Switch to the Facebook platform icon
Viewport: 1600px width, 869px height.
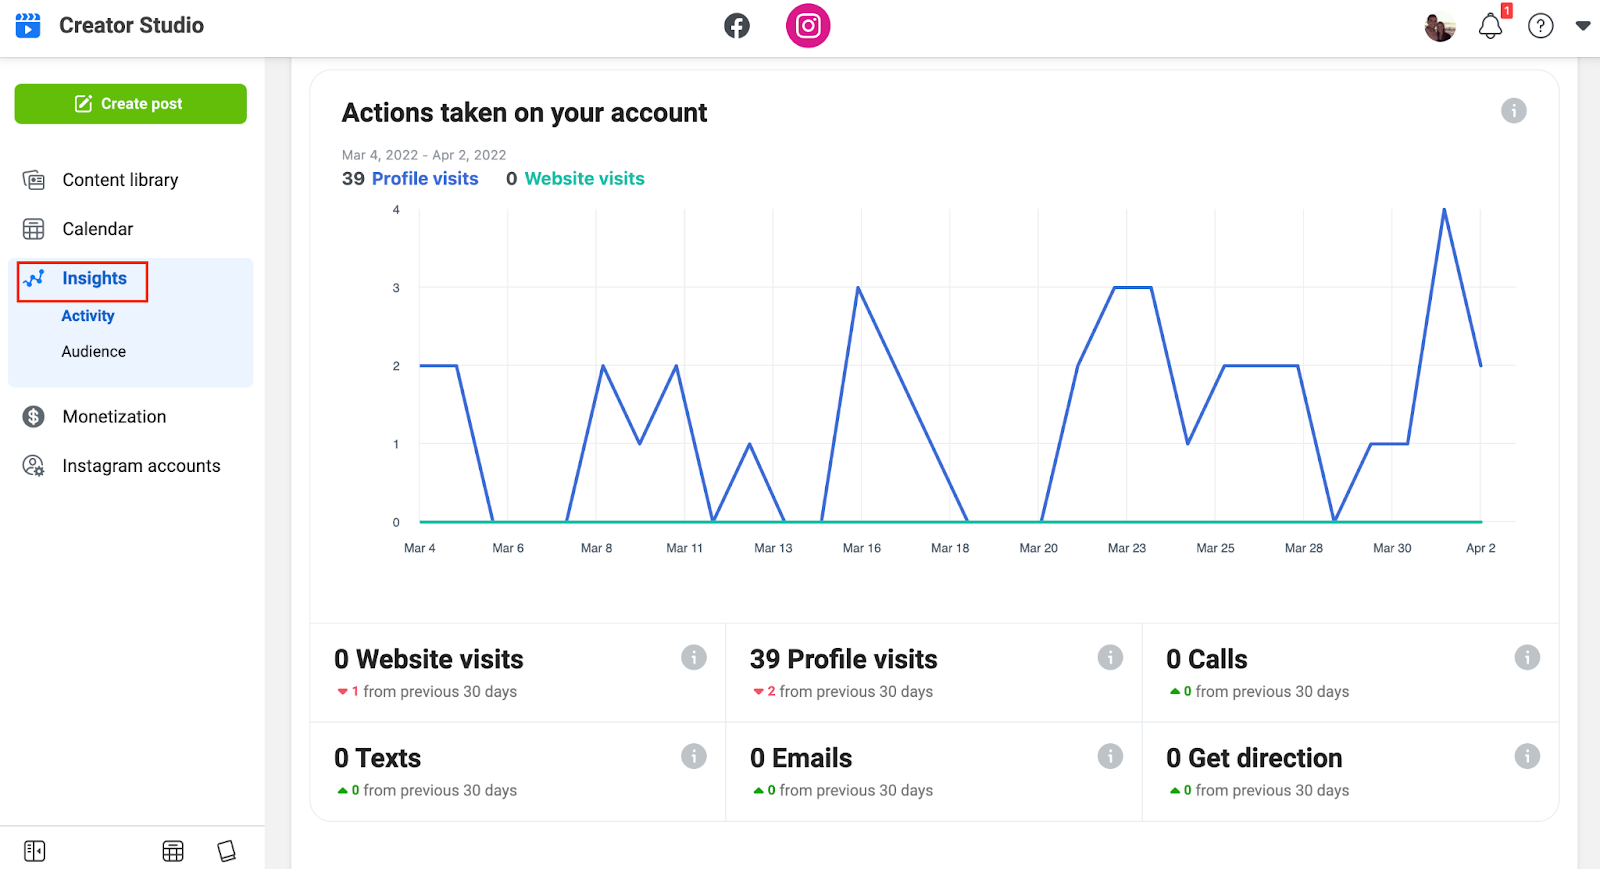[737, 26]
